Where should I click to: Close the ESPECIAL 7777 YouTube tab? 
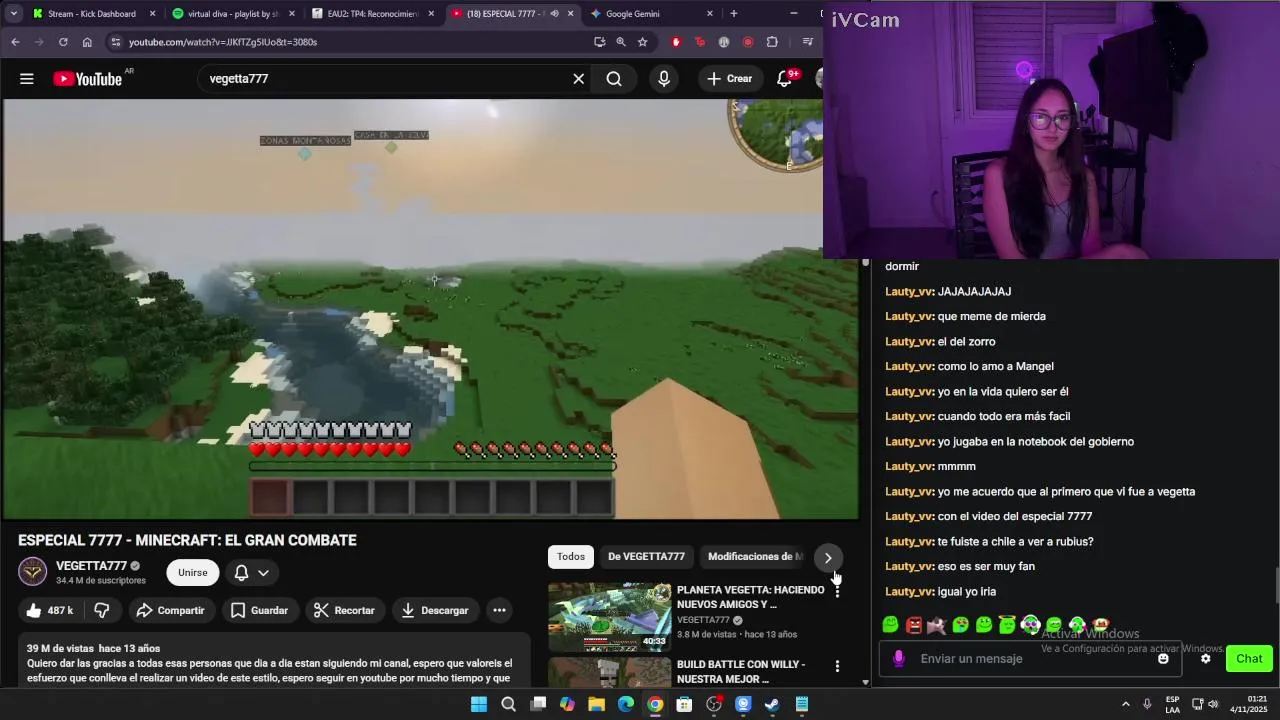click(x=571, y=14)
